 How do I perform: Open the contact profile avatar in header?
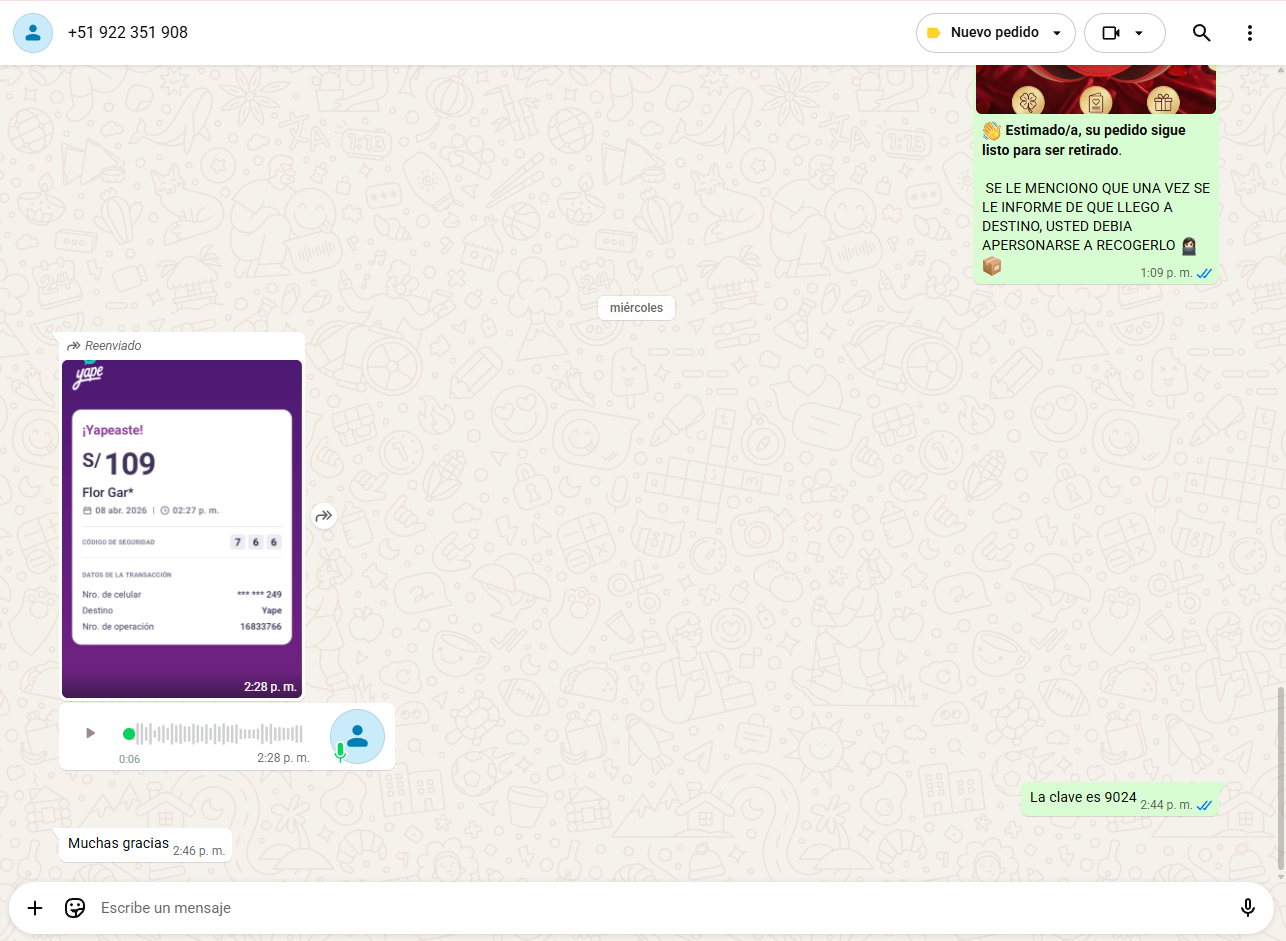point(33,33)
